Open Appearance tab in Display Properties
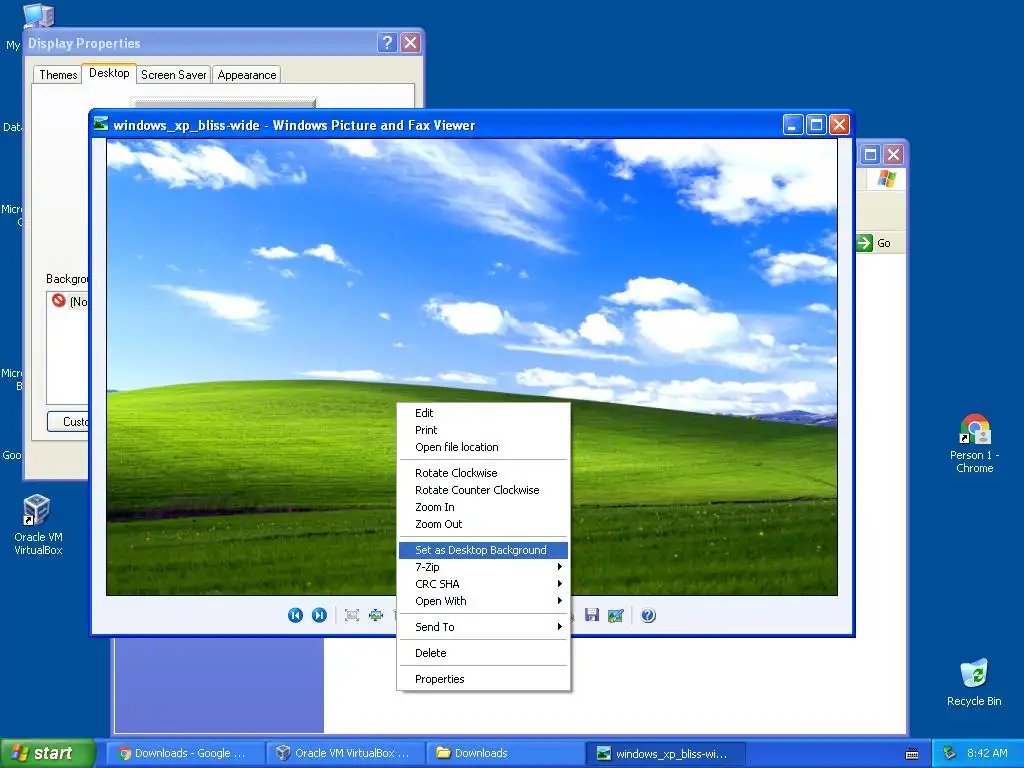 [247, 74]
